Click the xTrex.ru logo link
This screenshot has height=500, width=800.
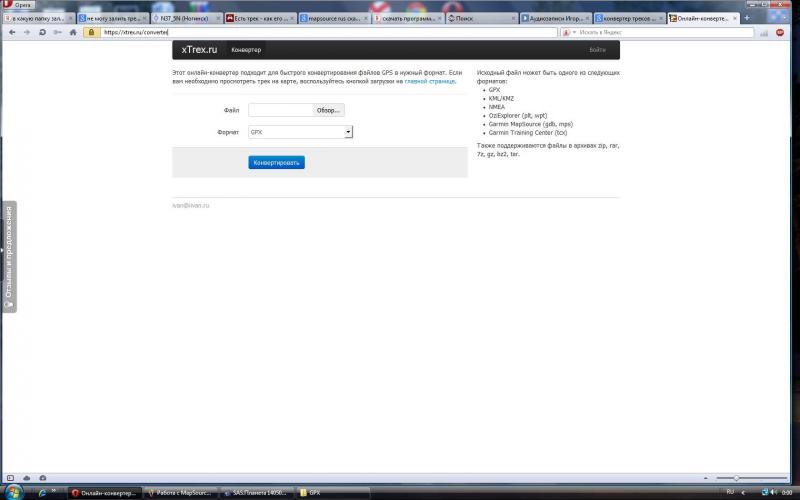click(199, 49)
